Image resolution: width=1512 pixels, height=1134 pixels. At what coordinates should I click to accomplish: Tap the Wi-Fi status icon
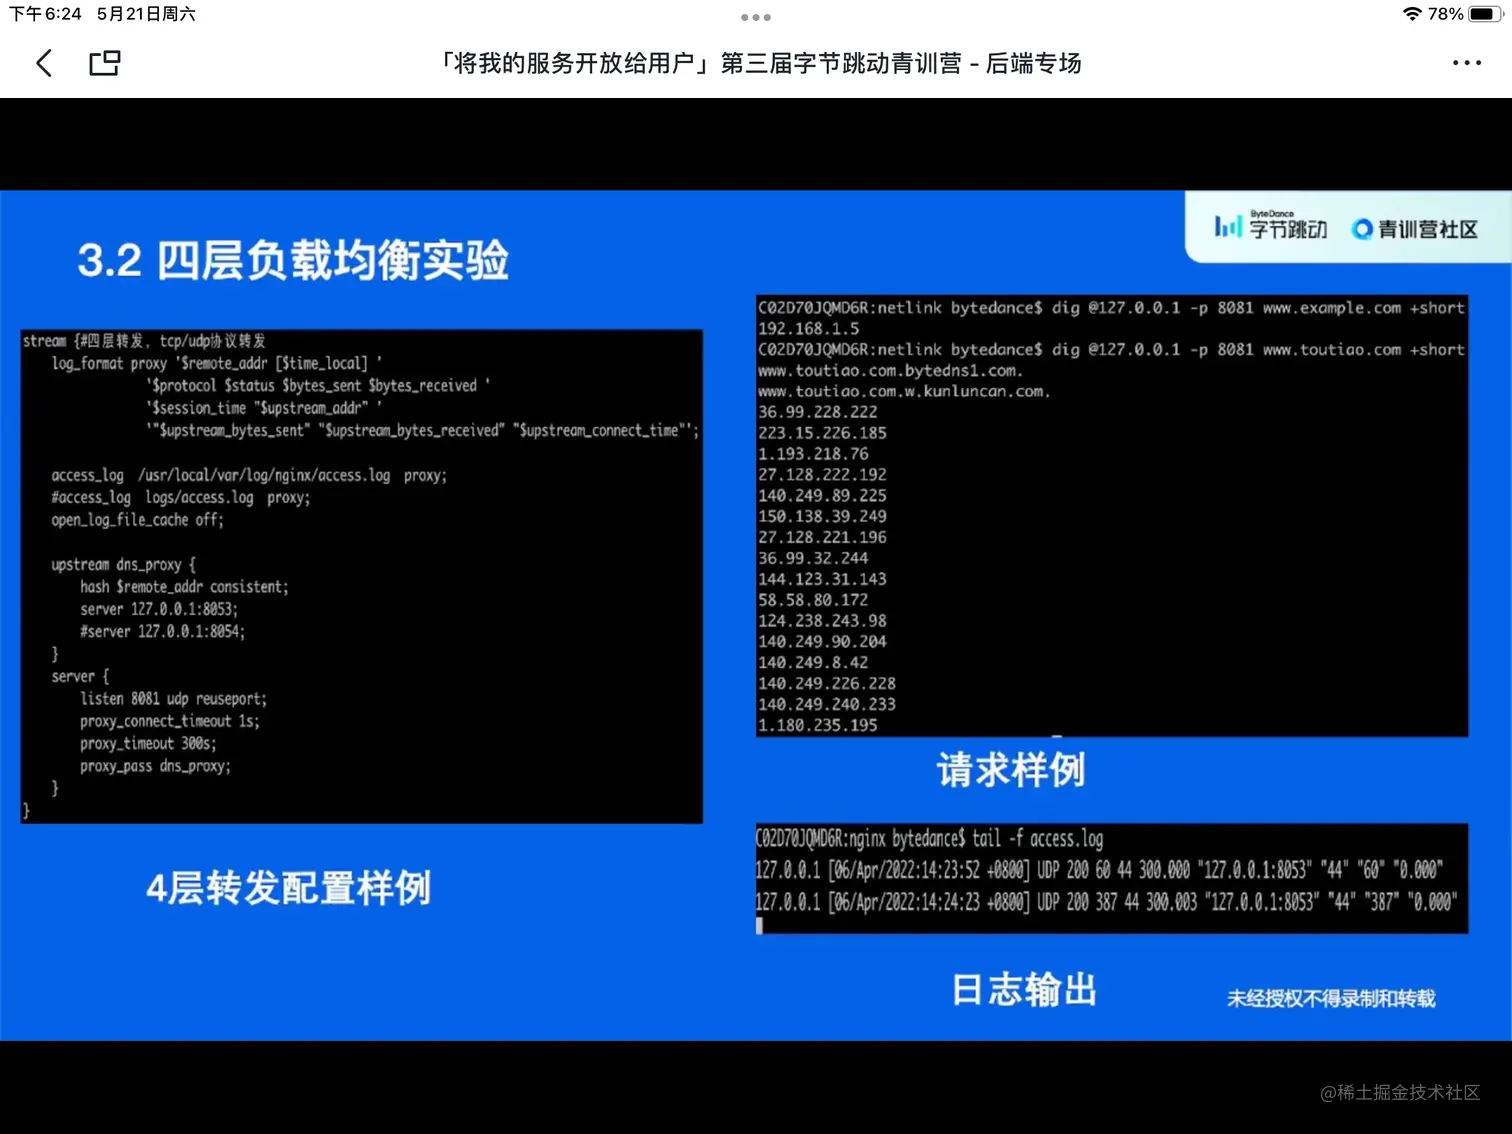click(x=1412, y=14)
